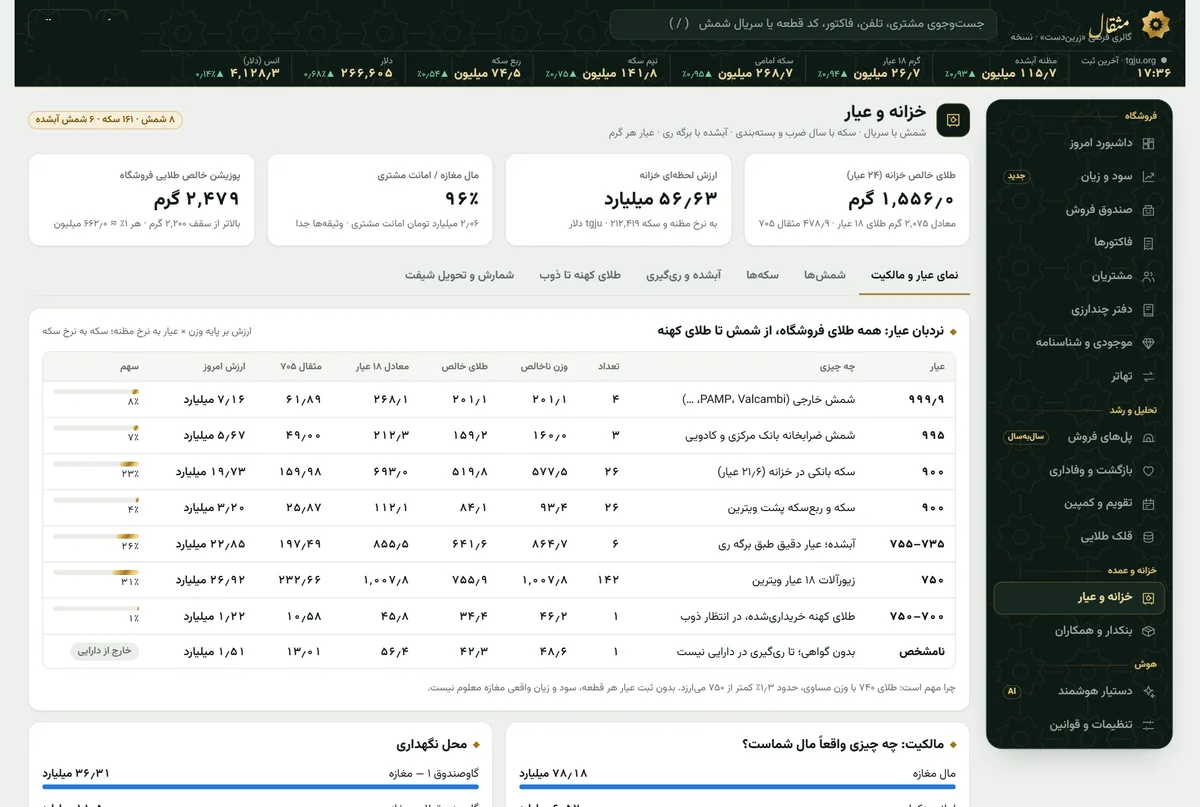Switch to نمای عیار و مالکیت tab
This screenshot has width=1200, height=807.
(x=914, y=275)
